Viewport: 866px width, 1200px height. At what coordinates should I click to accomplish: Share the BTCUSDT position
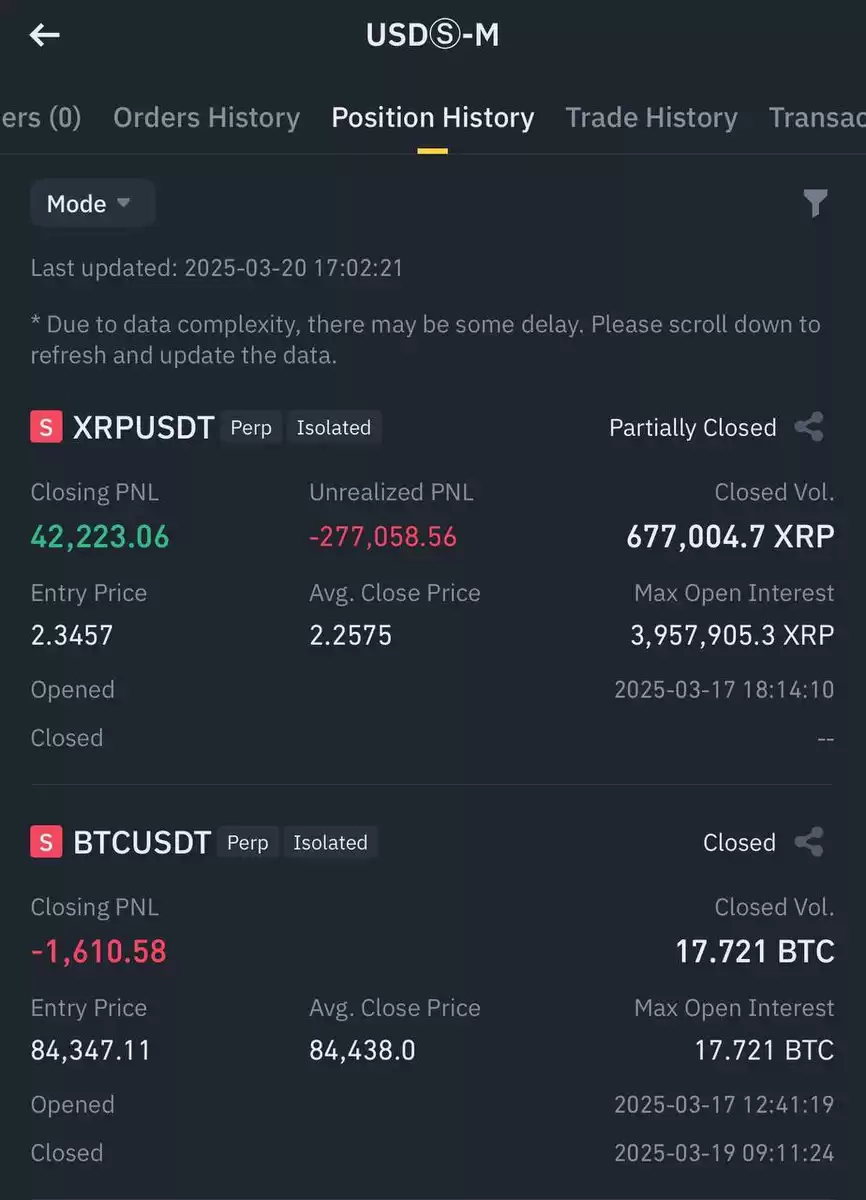point(809,842)
